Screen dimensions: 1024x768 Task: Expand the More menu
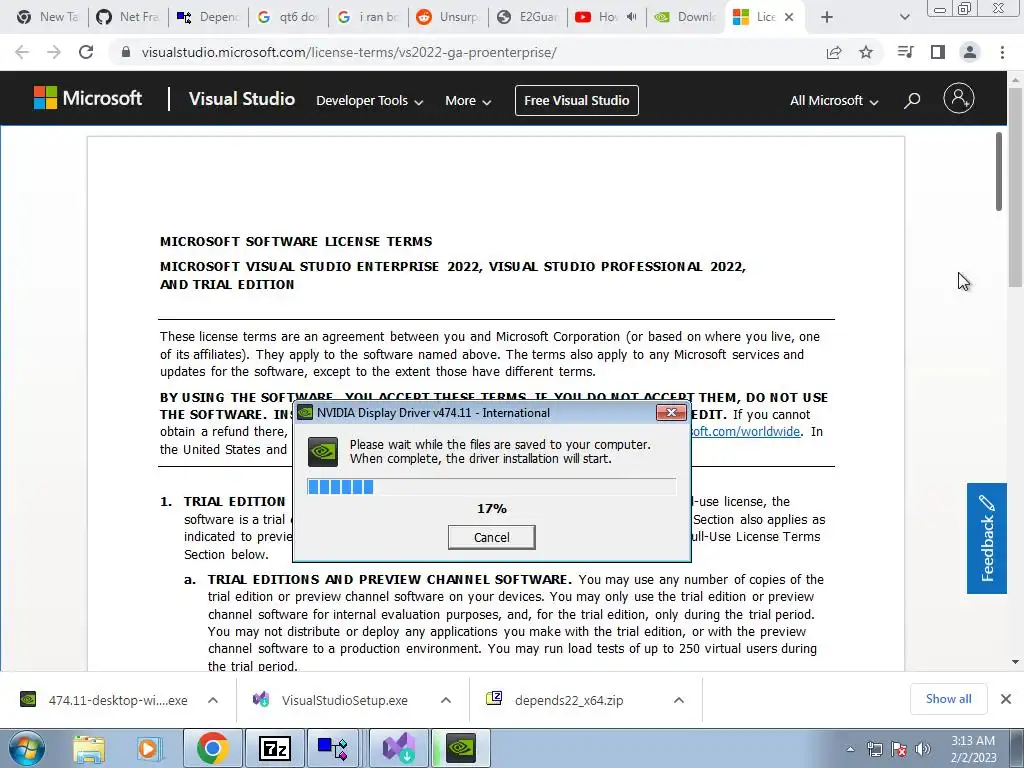pos(468,101)
